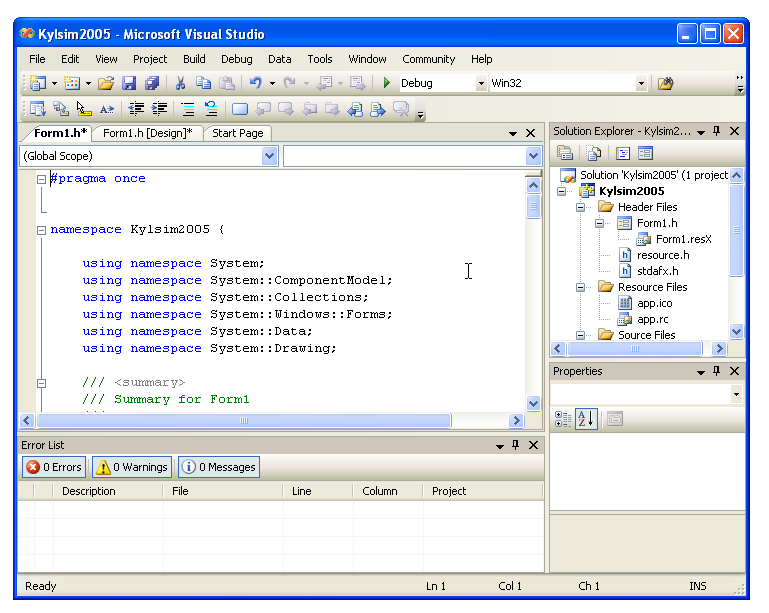
Task: Open the members dropdown beside Global Scope
Action: (533, 156)
